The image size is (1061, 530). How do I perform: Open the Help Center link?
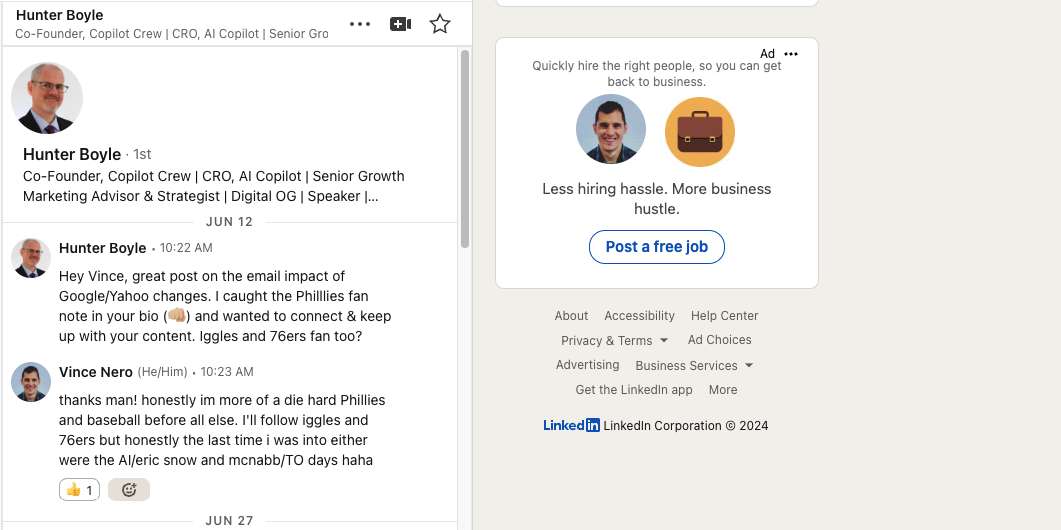click(724, 316)
